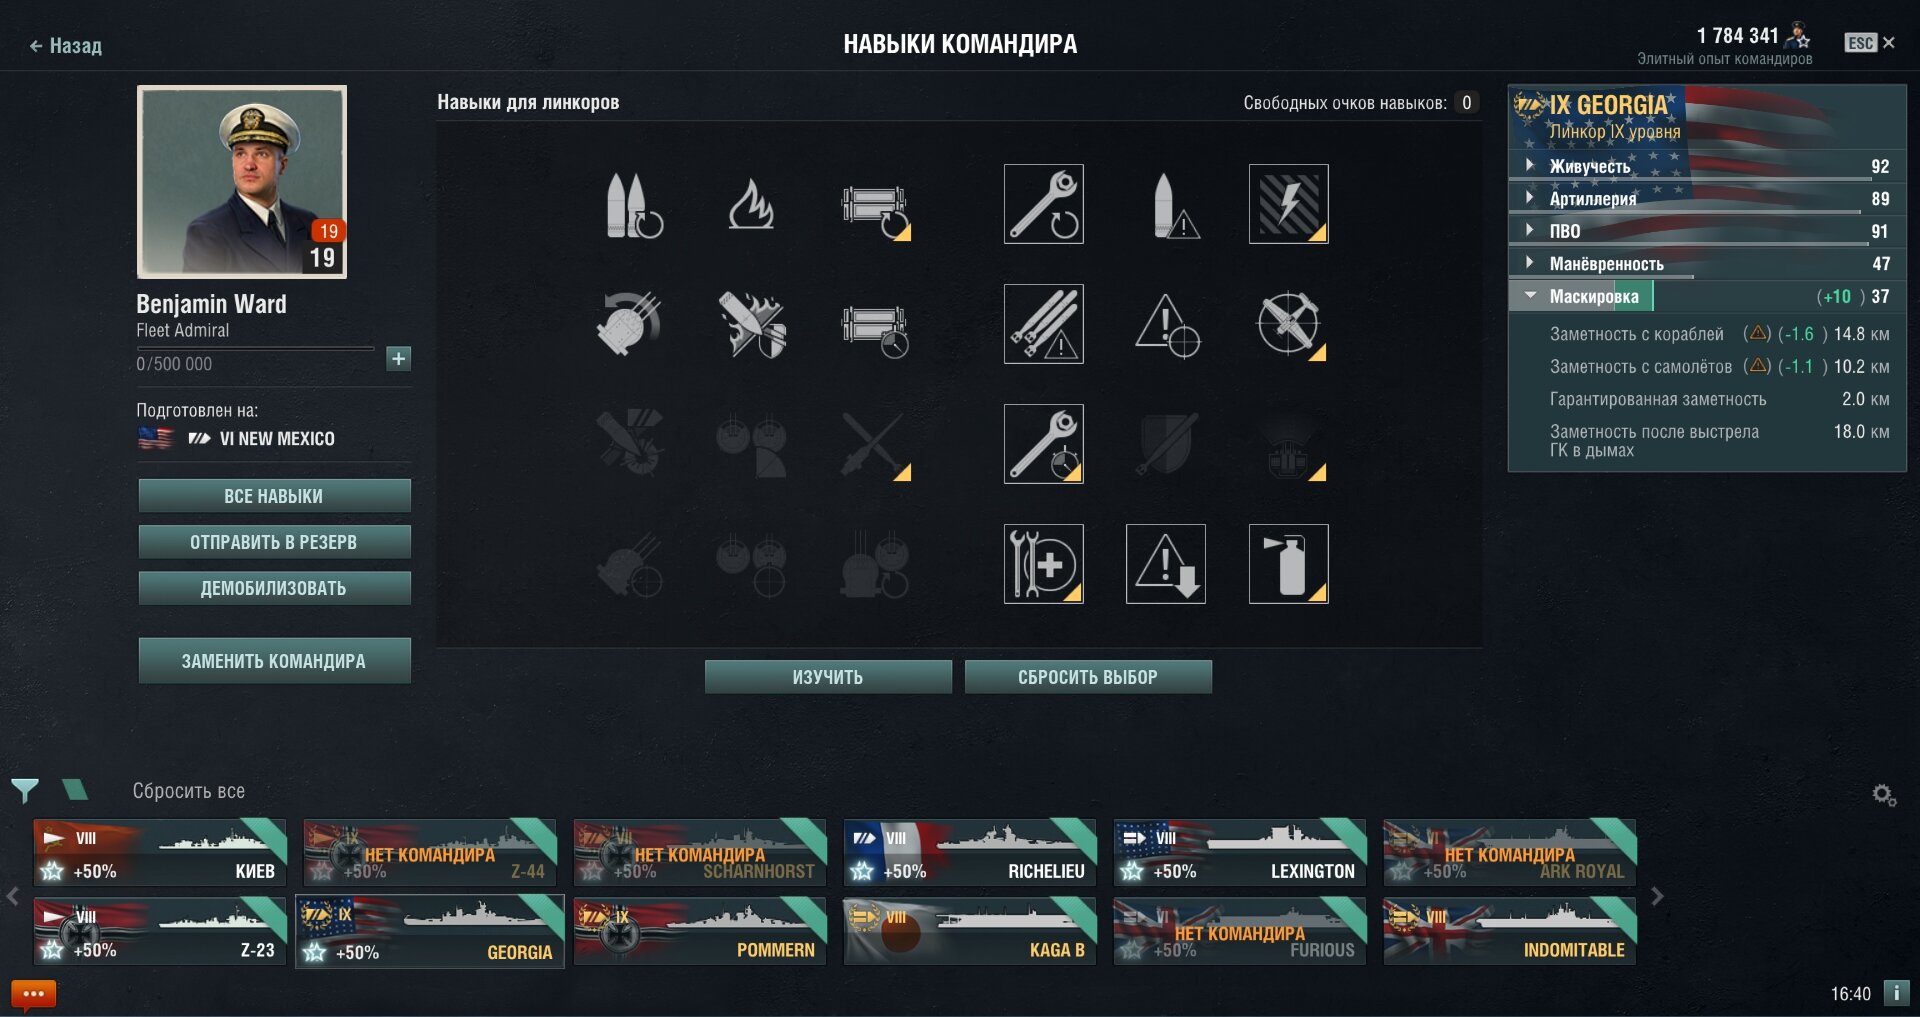The height and width of the screenshot is (1017, 1920).
Task: Select the repair tools plus skill icon
Action: point(1043,564)
